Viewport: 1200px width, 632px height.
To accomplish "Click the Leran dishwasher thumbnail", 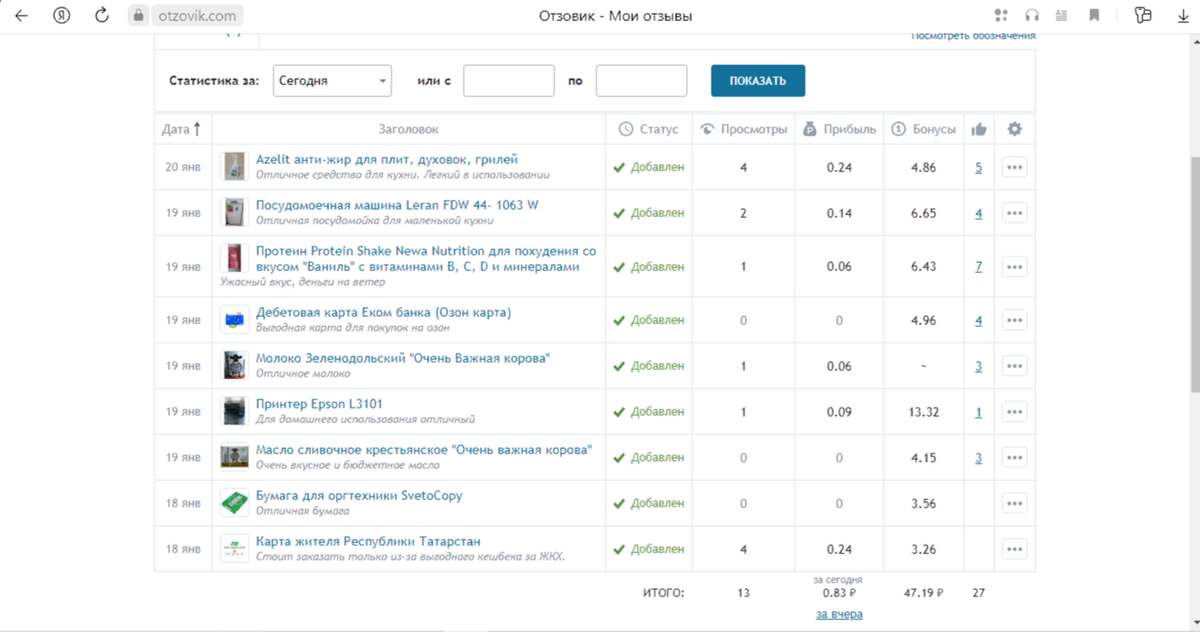I will tap(234, 213).
